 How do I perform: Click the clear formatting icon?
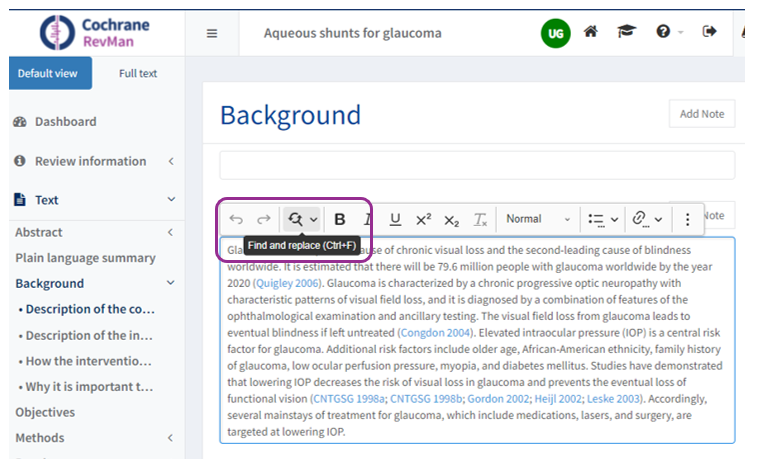480,219
